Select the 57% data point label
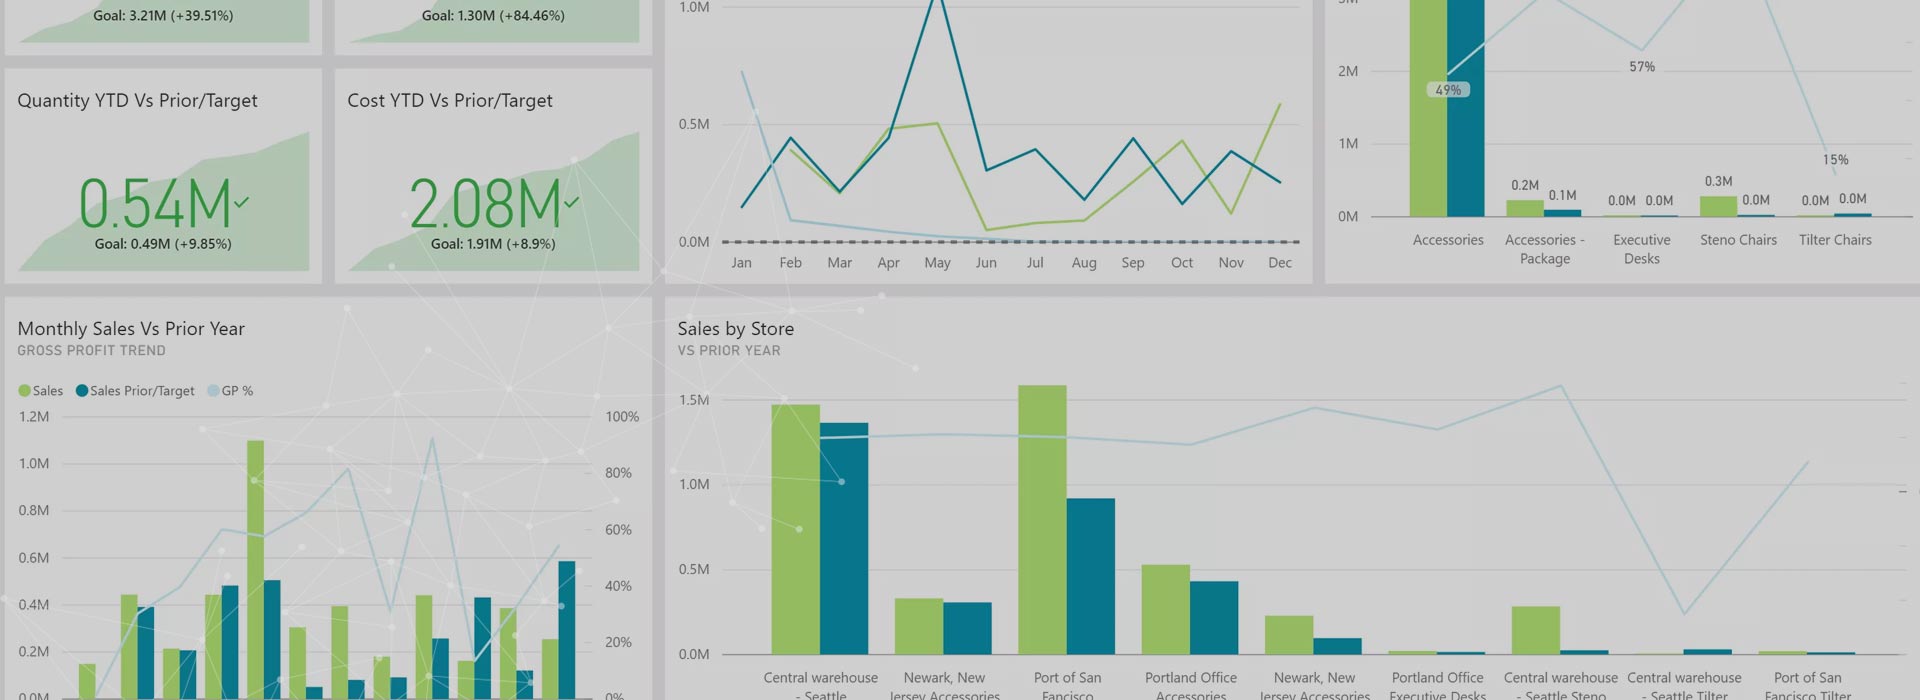The width and height of the screenshot is (1920, 700). 1641,67
